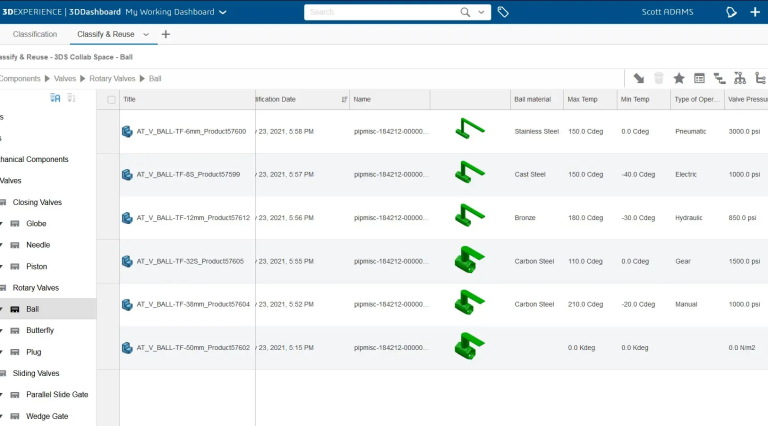Switch to table view icon in toolbar
This screenshot has width=768, height=426.
click(x=699, y=78)
